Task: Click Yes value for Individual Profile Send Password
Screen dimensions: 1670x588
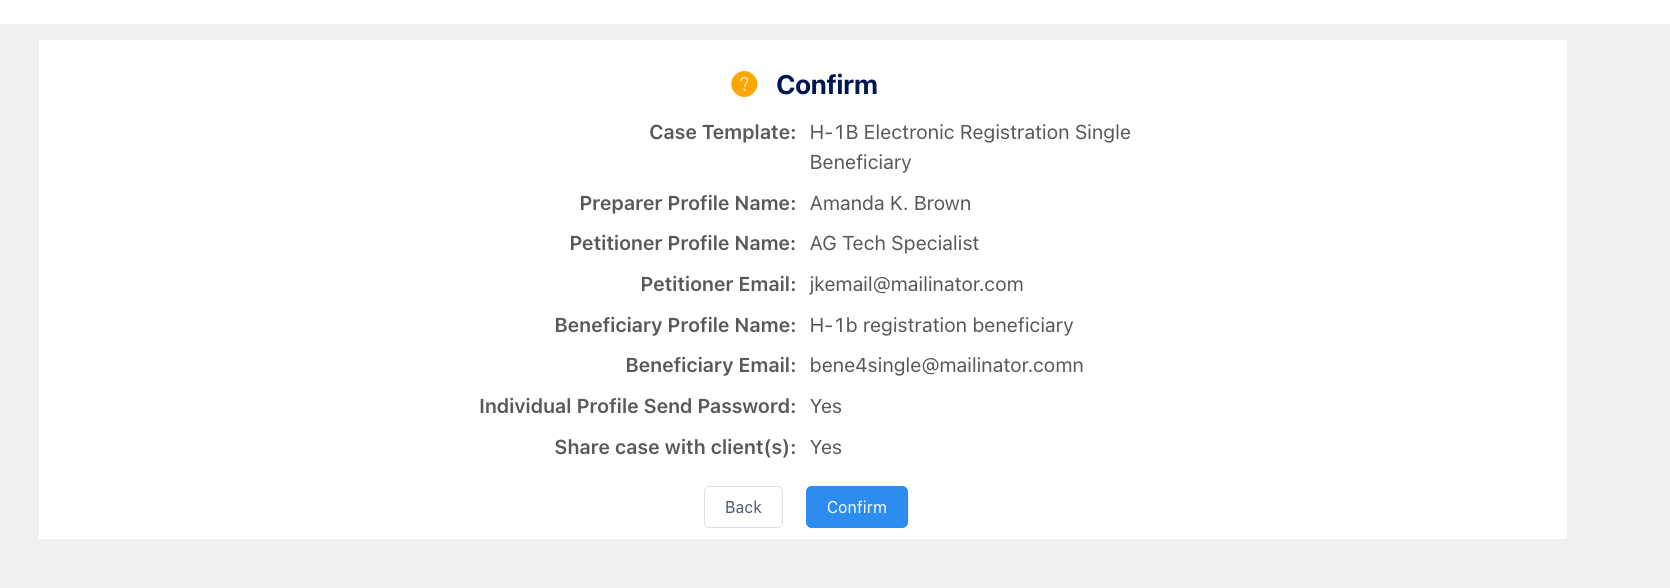Action: (826, 406)
